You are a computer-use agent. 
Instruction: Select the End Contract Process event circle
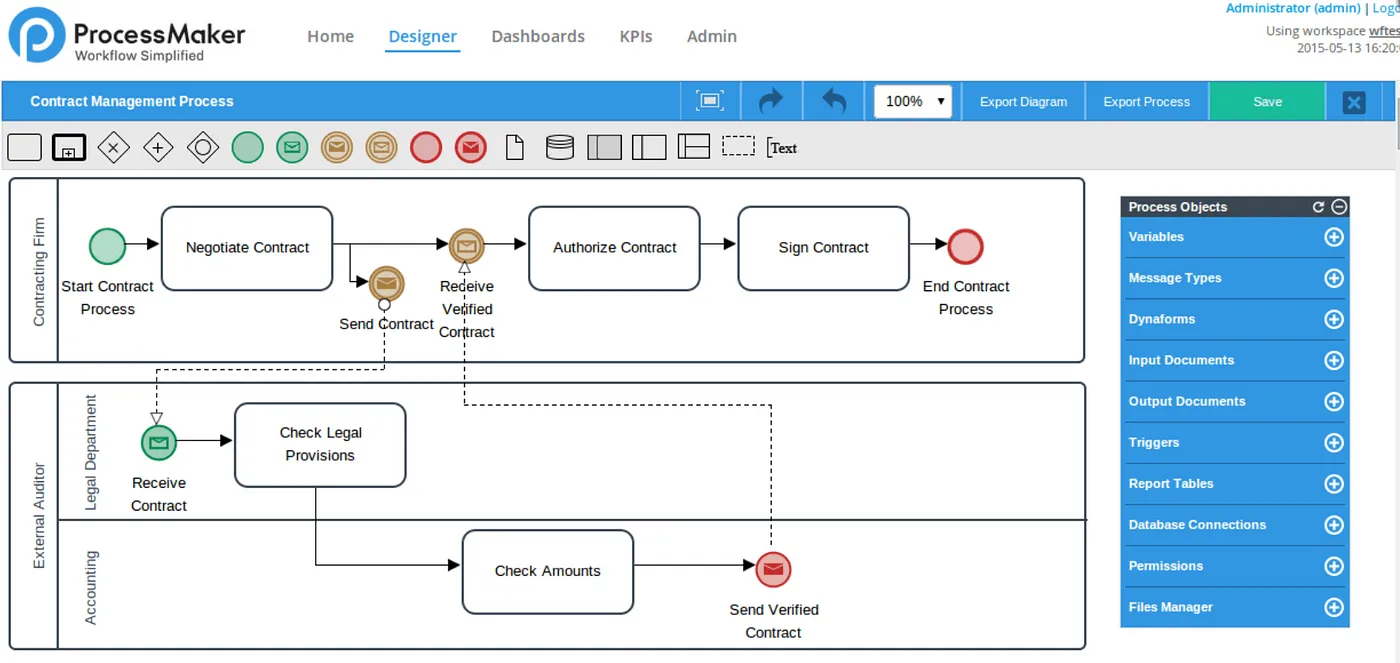pyautogui.click(x=965, y=246)
